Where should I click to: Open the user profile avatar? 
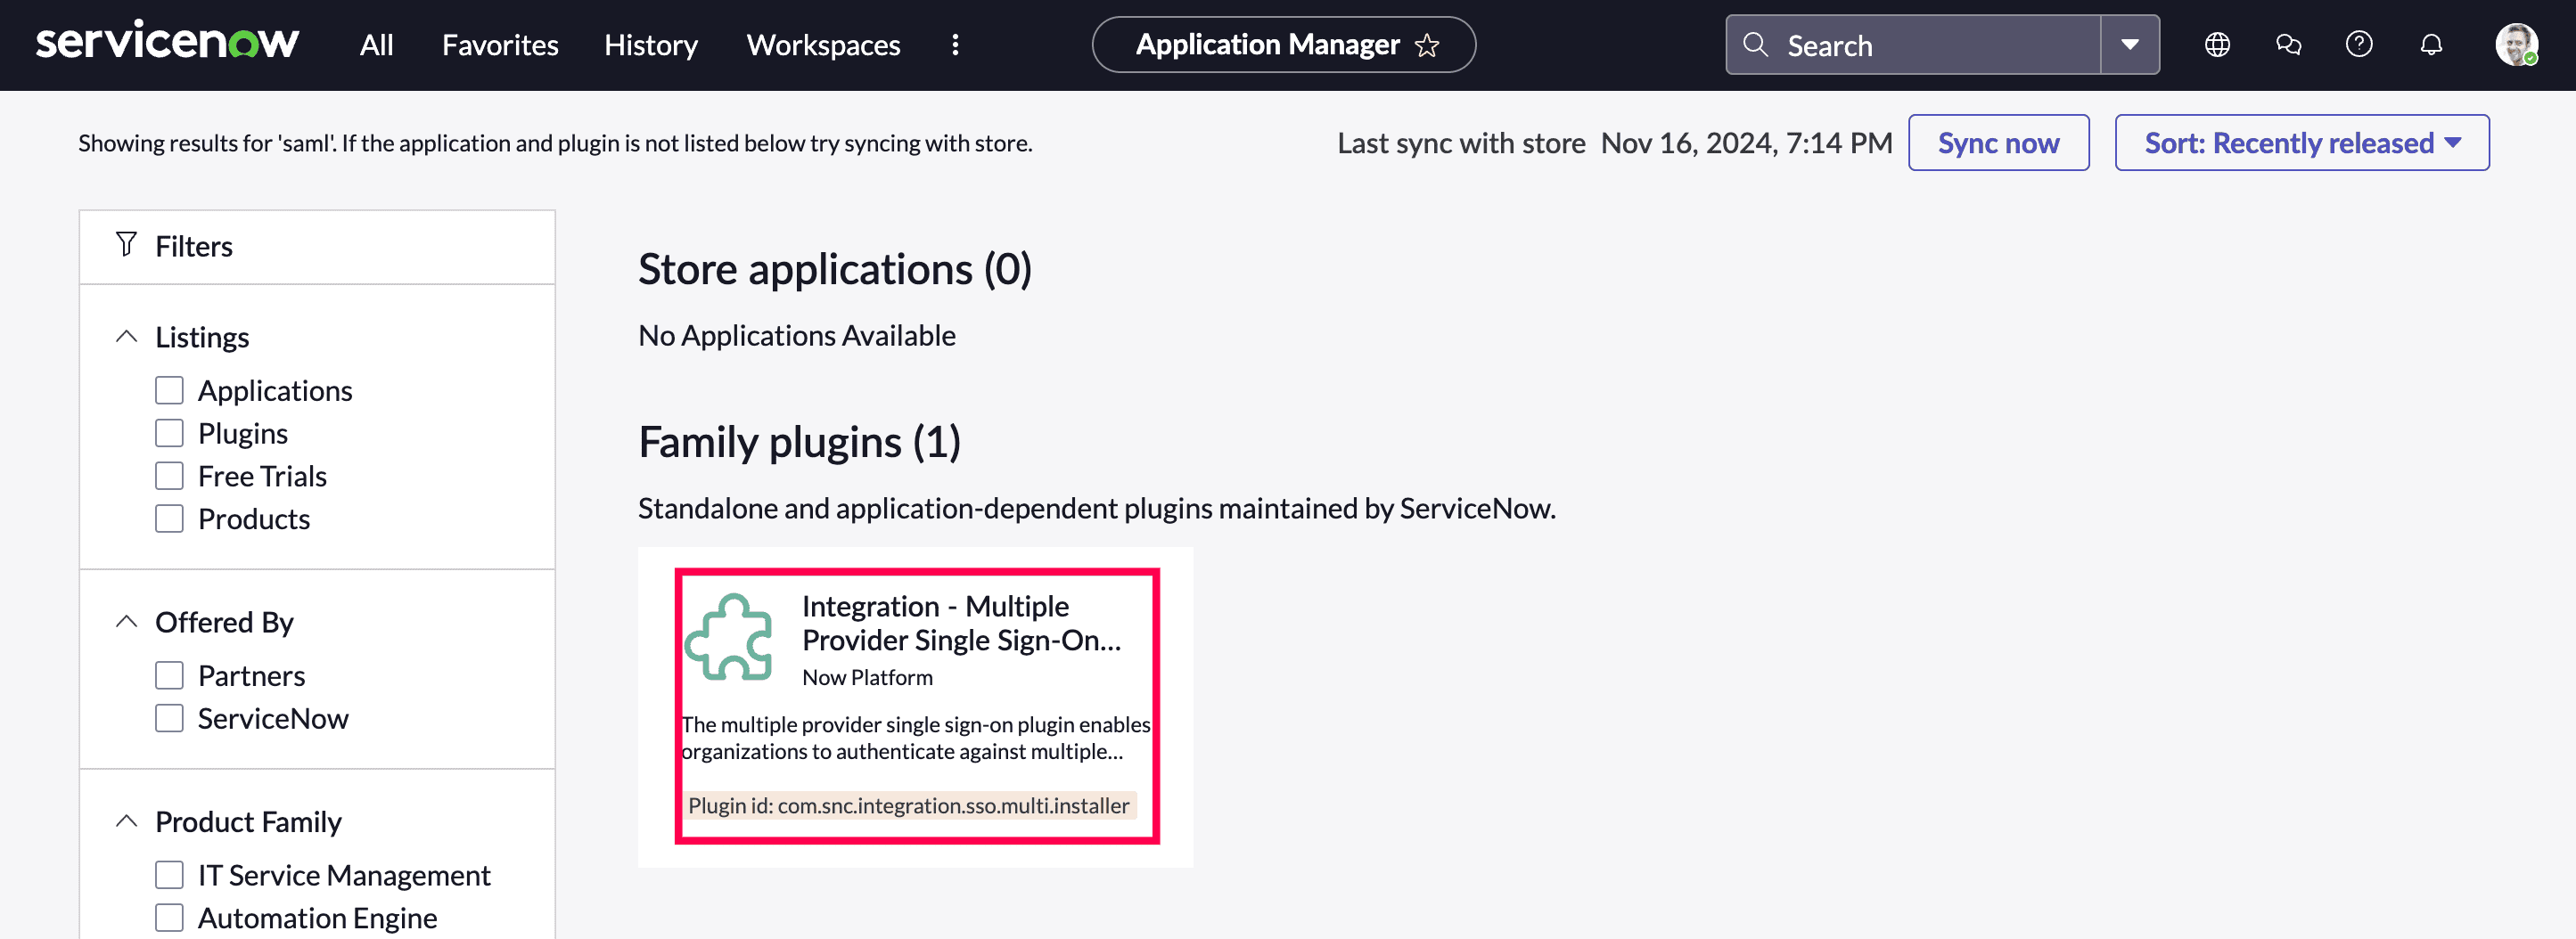click(x=2515, y=45)
